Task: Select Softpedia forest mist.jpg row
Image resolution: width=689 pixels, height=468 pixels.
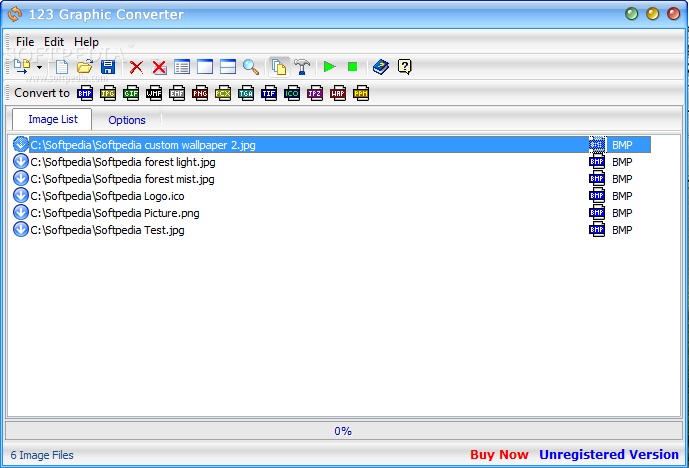Action: (332, 179)
